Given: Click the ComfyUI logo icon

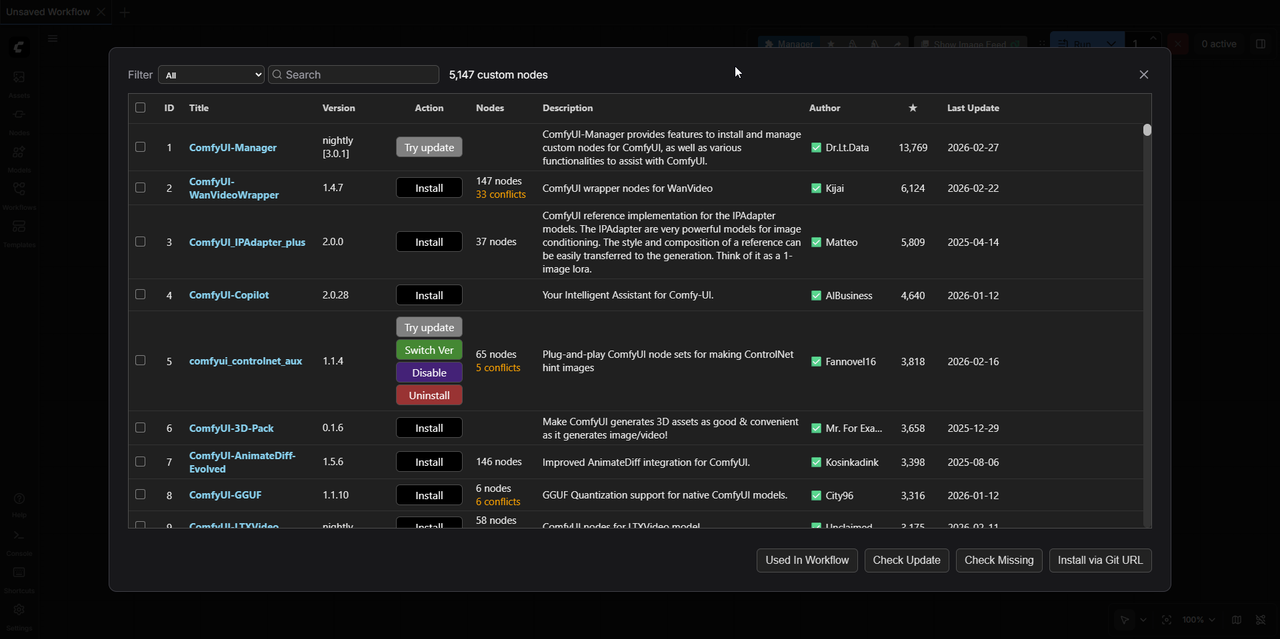Looking at the screenshot, I should 19,47.
